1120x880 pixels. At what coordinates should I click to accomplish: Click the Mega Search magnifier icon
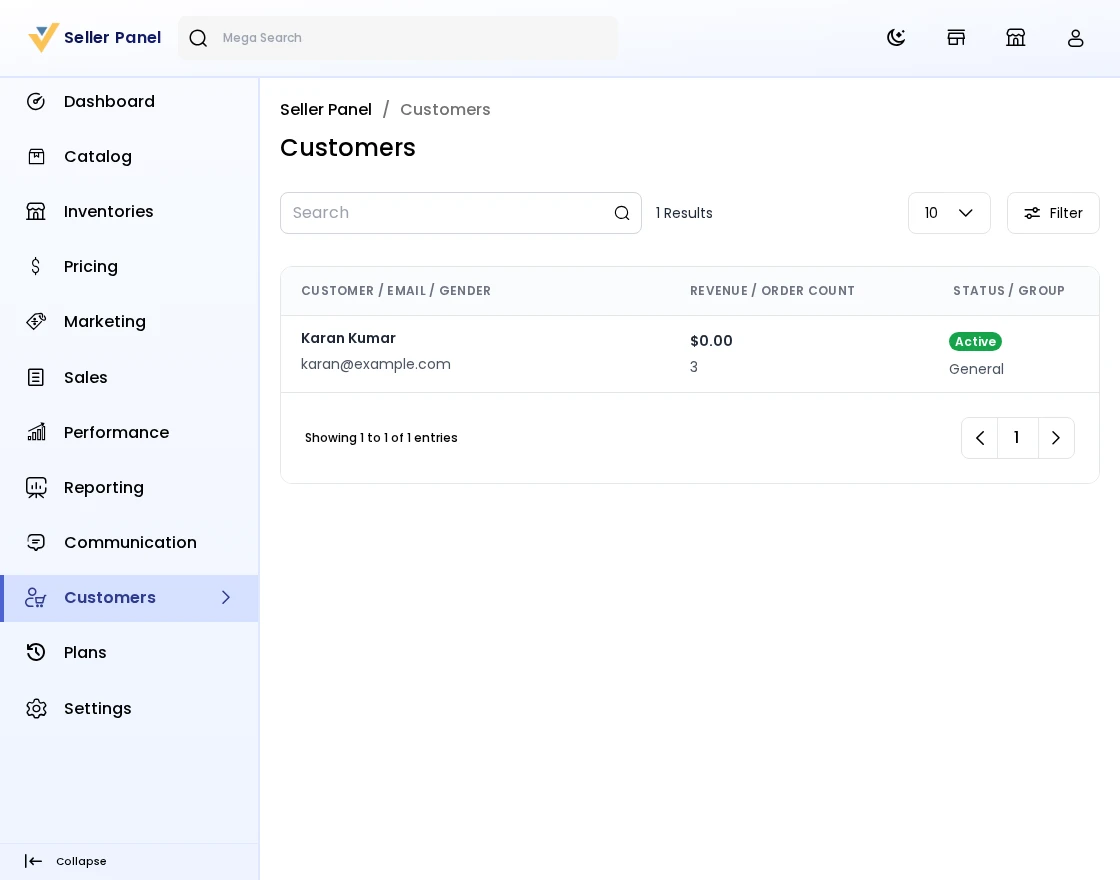198,38
